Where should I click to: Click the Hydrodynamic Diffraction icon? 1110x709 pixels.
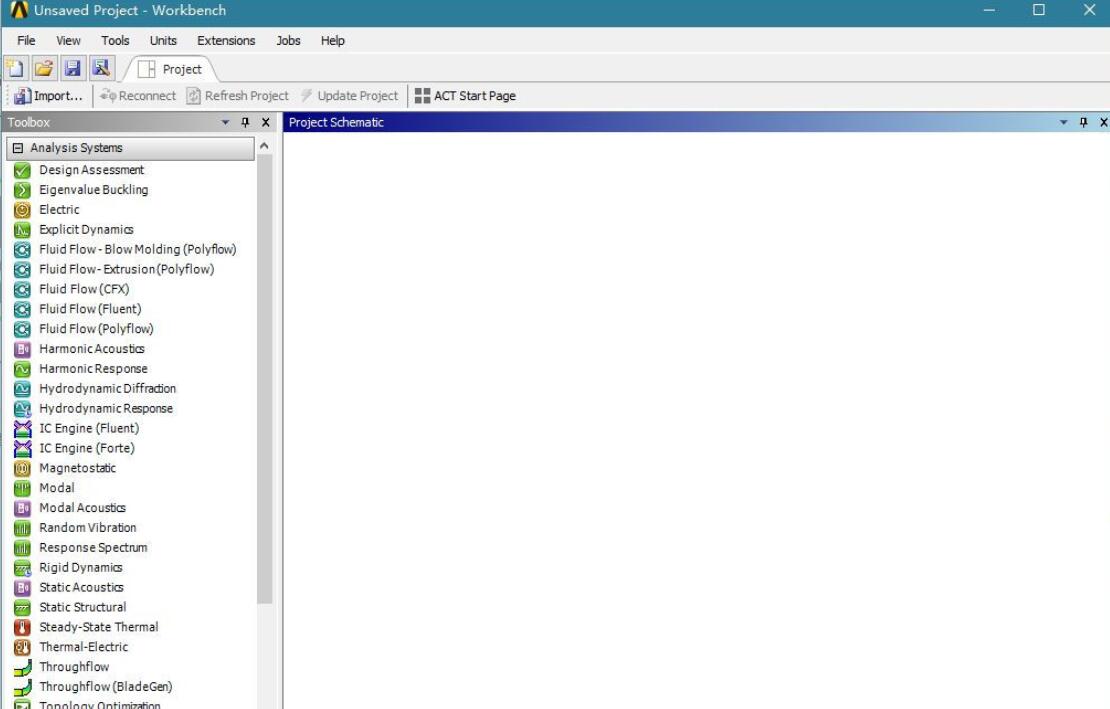[23, 388]
